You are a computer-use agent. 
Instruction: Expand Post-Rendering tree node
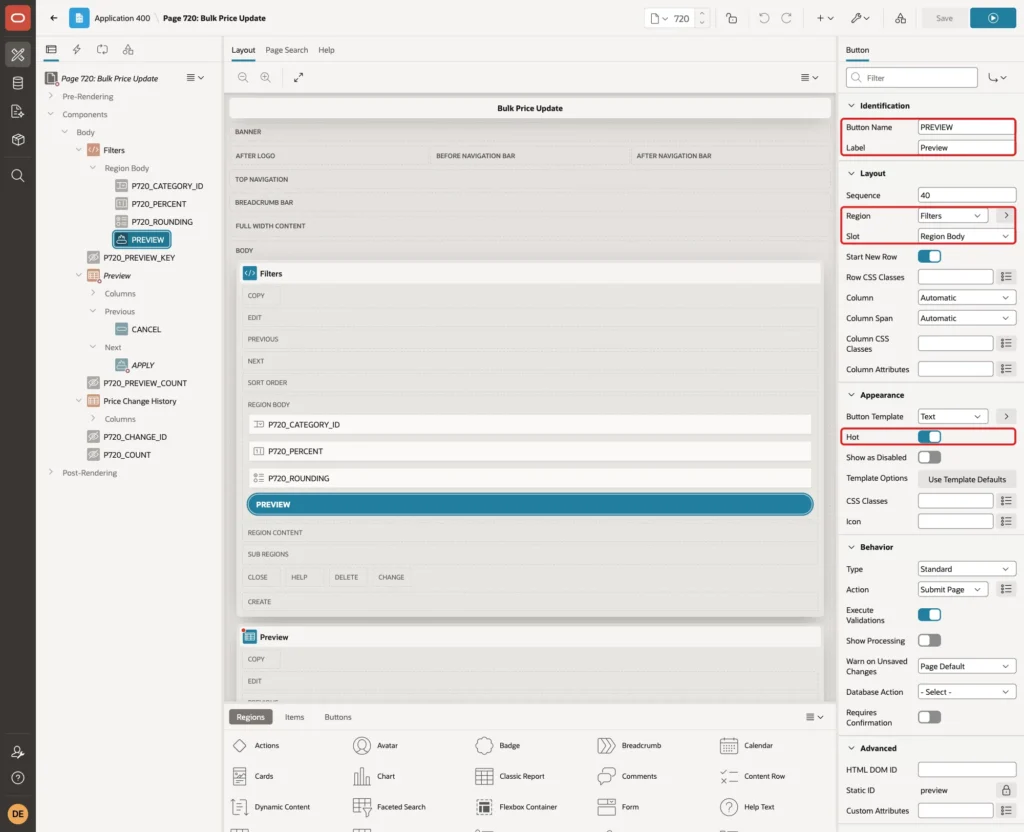click(51, 472)
